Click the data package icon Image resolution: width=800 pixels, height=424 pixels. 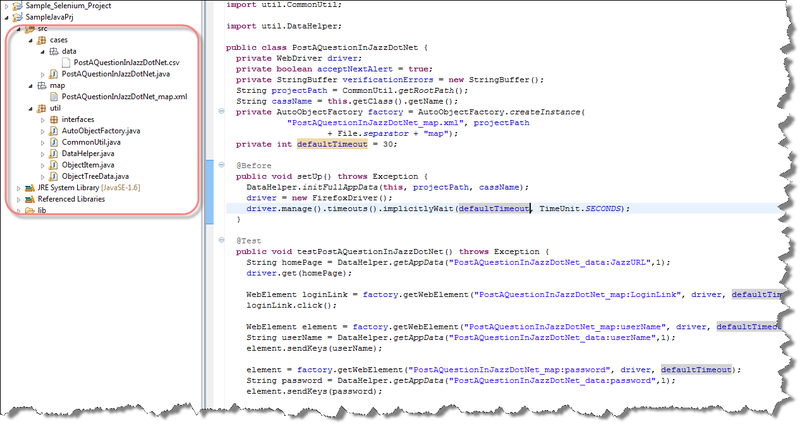tap(54, 51)
